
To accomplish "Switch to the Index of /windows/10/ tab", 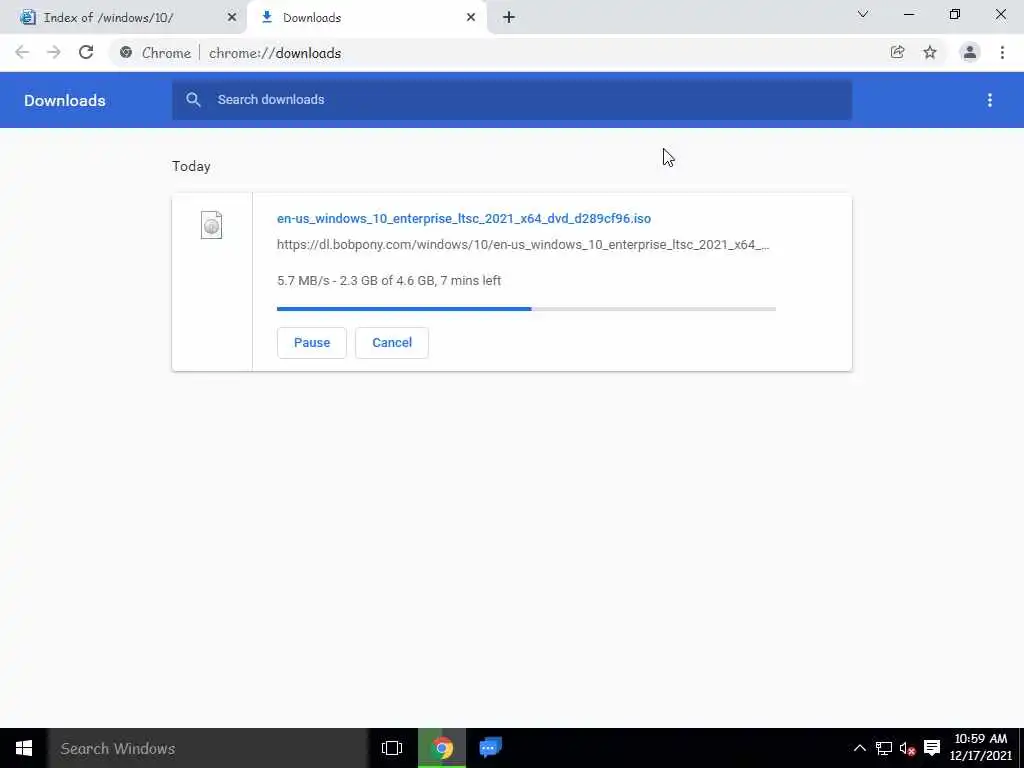I will [x=123, y=18].
